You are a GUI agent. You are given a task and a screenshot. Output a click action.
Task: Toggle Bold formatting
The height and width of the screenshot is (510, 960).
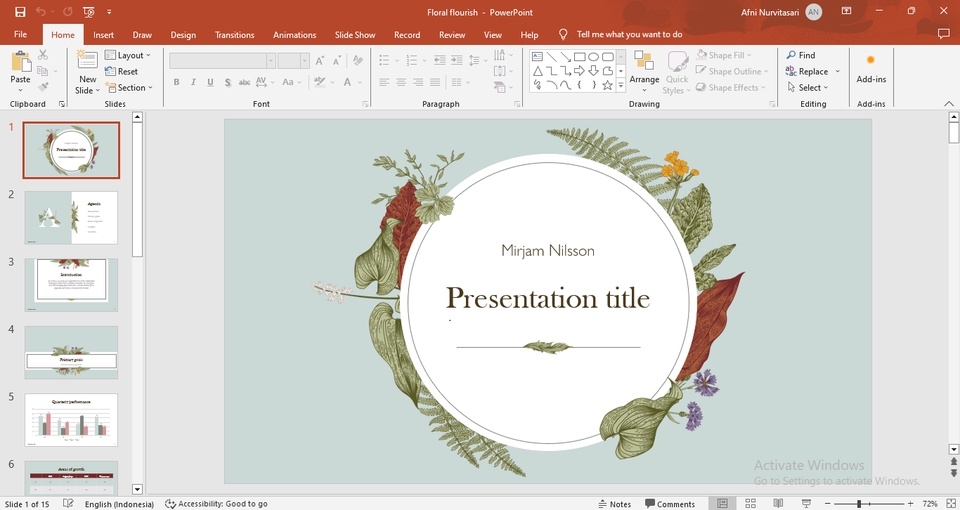pos(176,81)
